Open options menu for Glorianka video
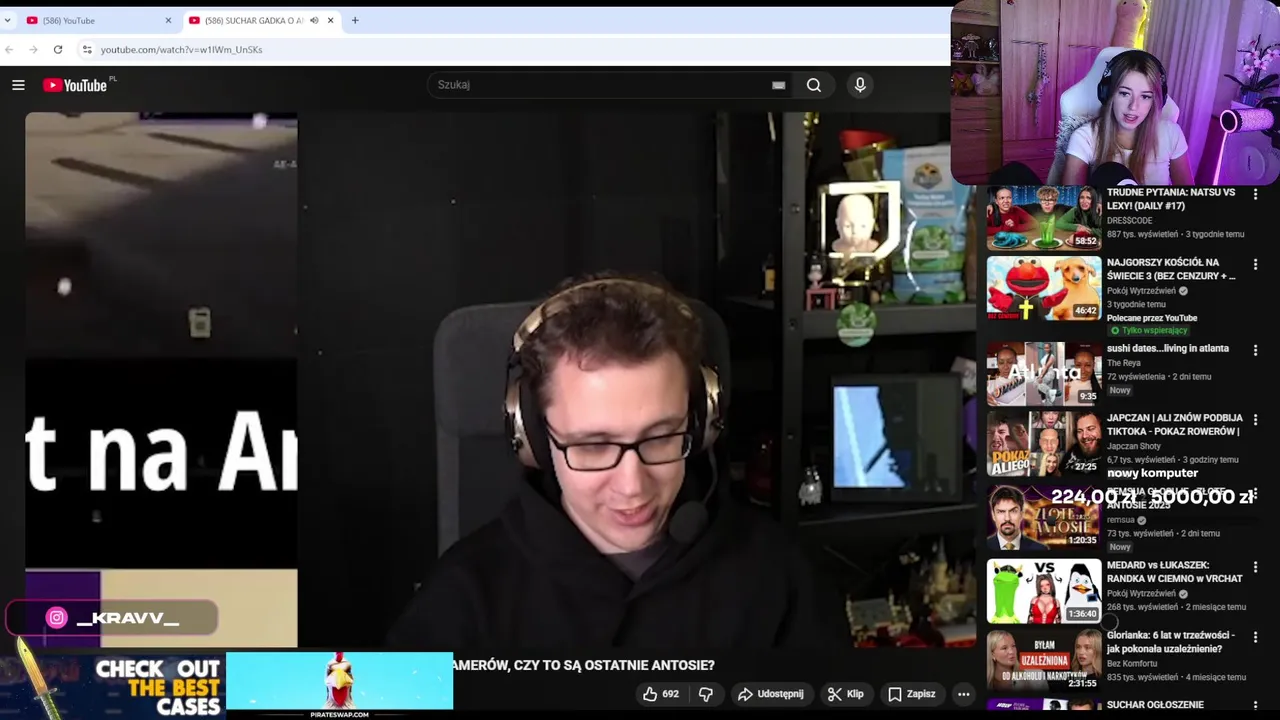 1255,637
